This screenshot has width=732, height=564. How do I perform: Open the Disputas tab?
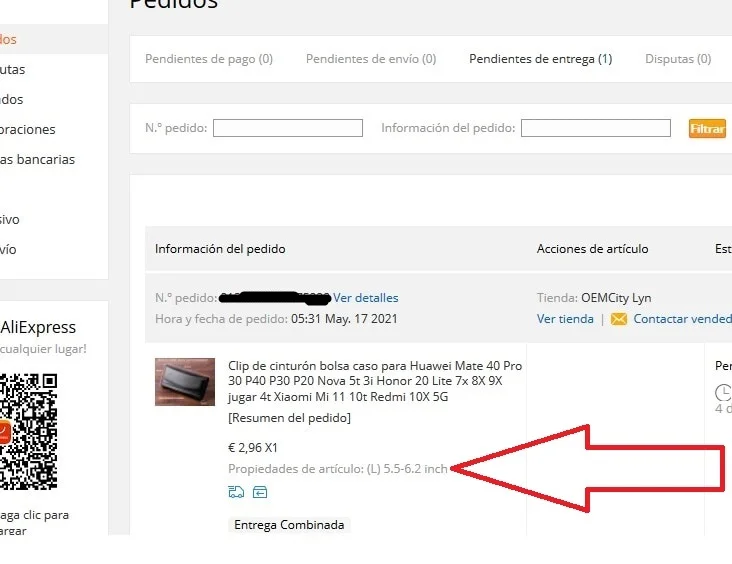[678, 59]
